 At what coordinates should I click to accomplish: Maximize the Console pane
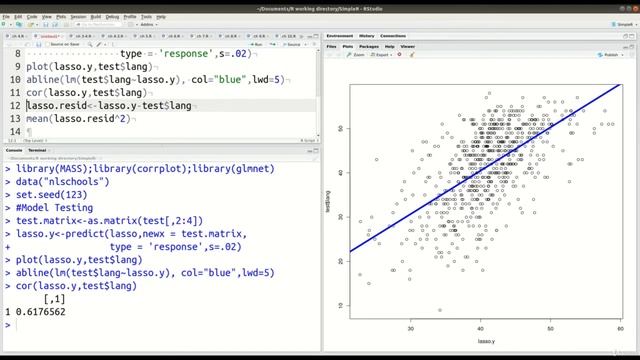coord(316,151)
